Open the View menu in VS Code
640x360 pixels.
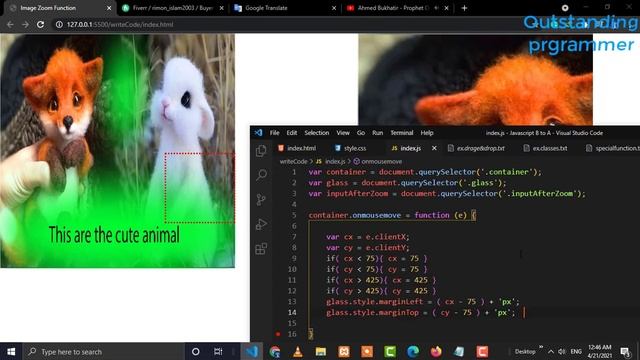pyautogui.click(x=343, y=133)
